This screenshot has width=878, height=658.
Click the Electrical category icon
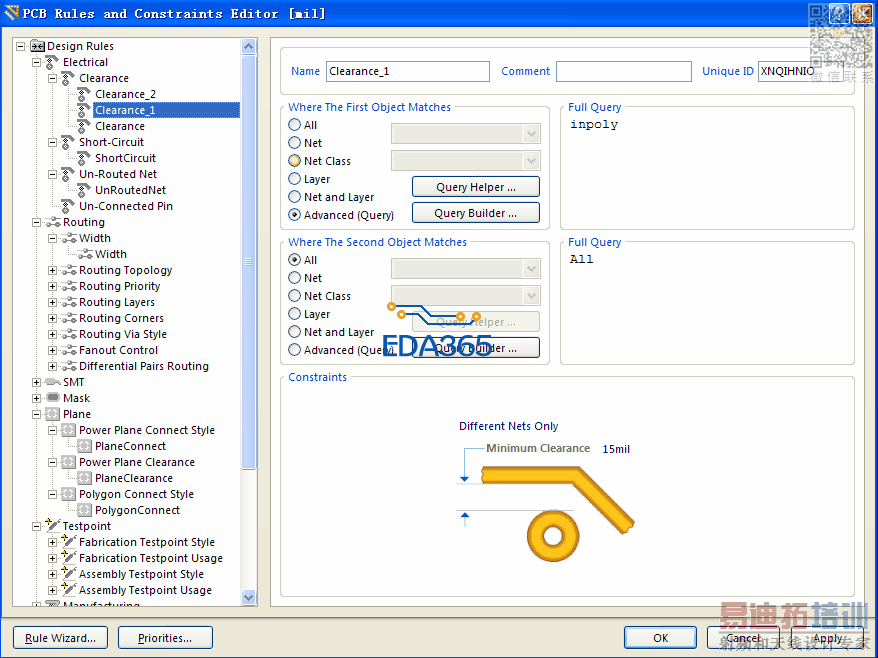click(53, 62)
